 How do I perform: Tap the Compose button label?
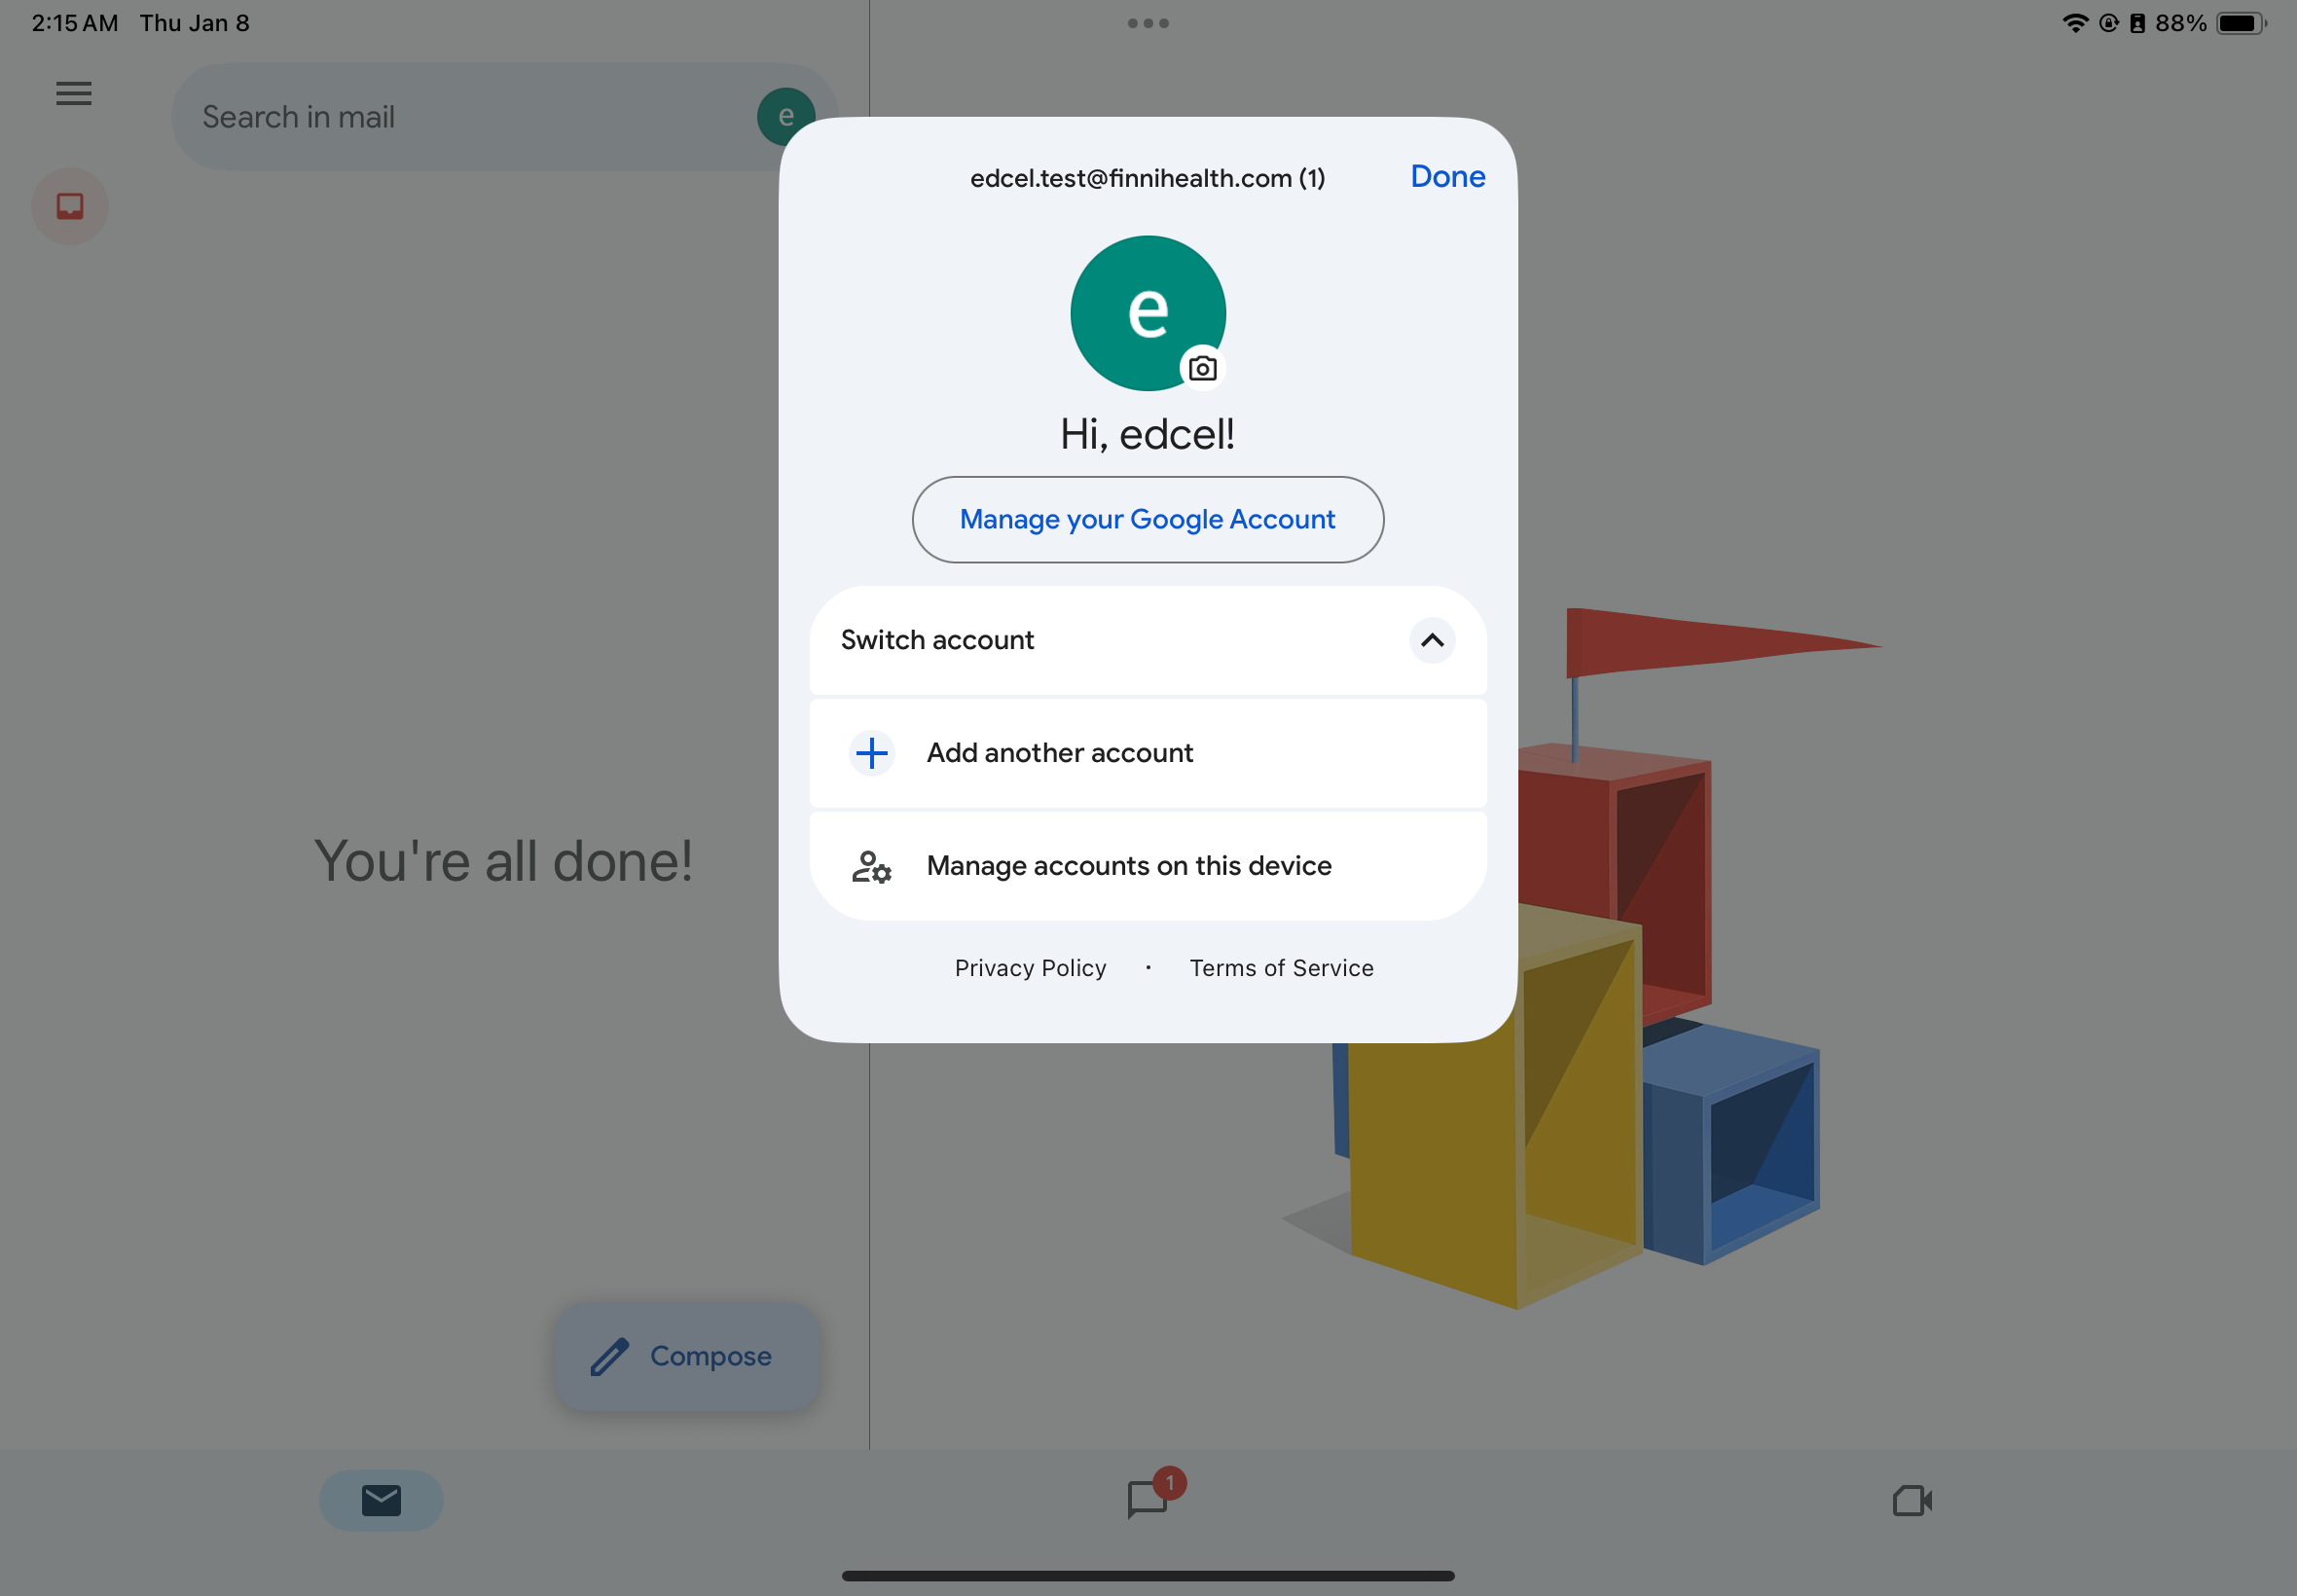pos(711,1356)
